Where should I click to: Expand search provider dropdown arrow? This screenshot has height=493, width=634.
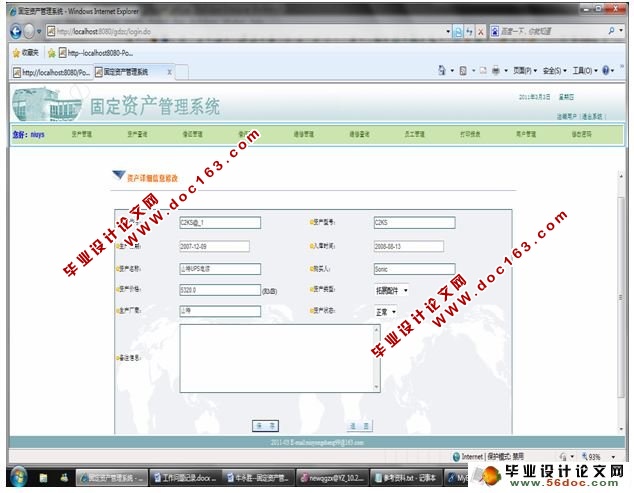coord(621,31)
